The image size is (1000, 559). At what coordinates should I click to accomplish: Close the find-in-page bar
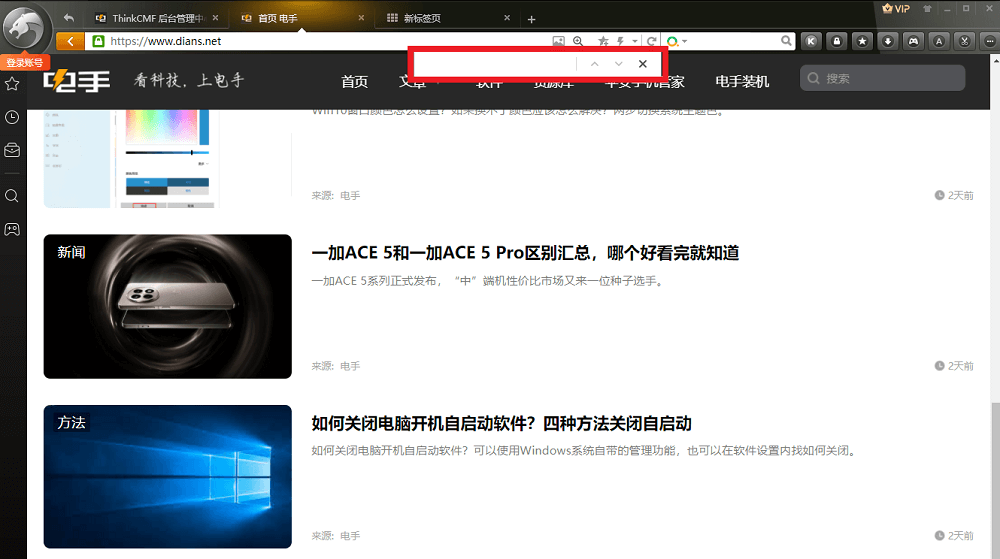point(643,64)
